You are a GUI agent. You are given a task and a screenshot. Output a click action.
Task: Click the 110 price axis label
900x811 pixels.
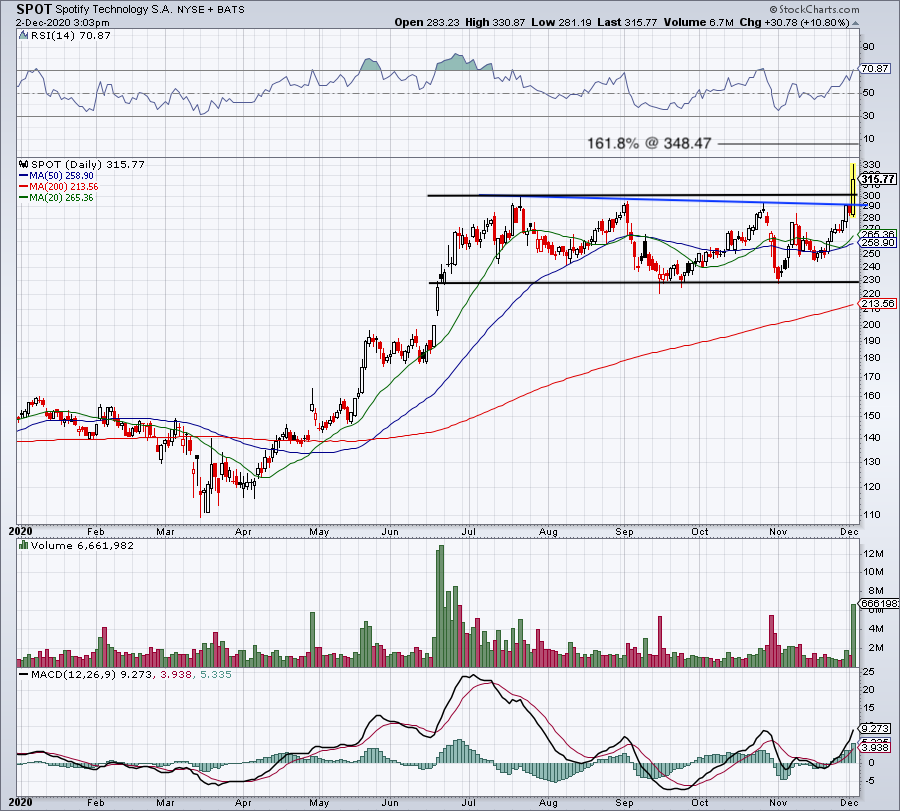click(x=871, y=514)
